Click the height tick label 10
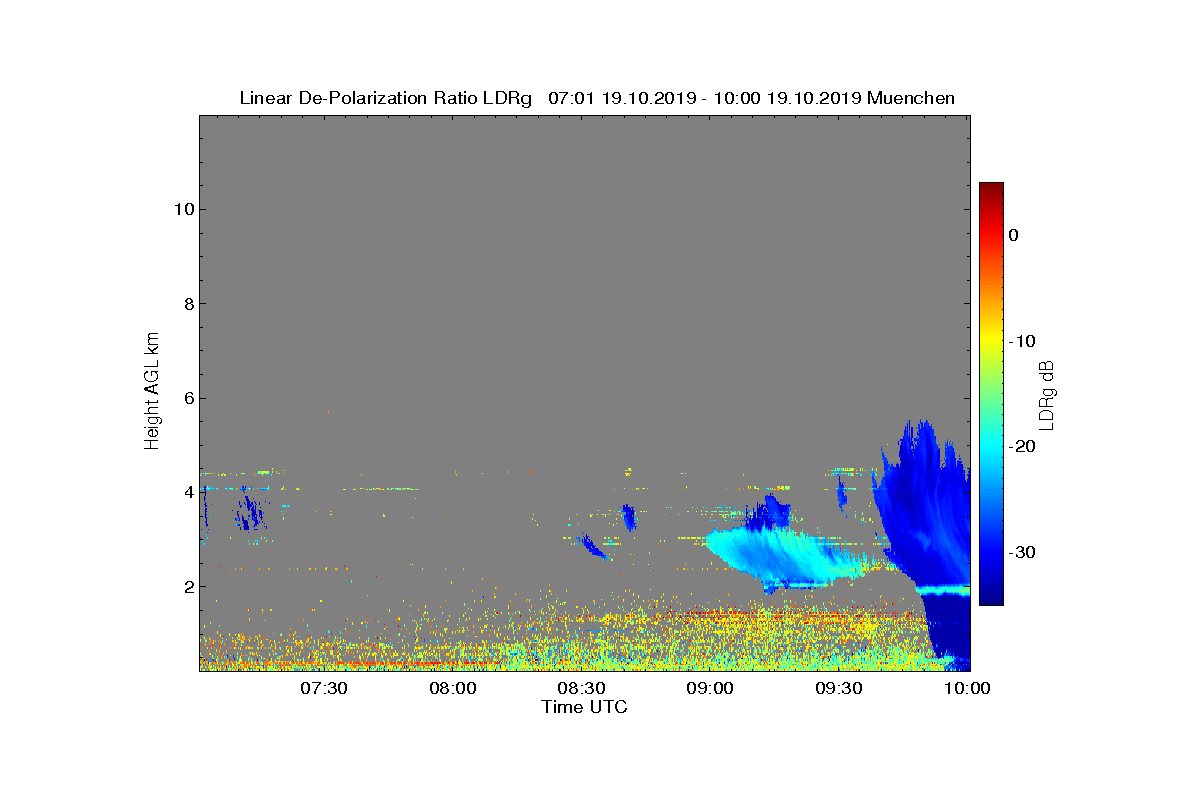Viewport: 1200px width, 800px height. pyautogui.click(x=182, y=209)
